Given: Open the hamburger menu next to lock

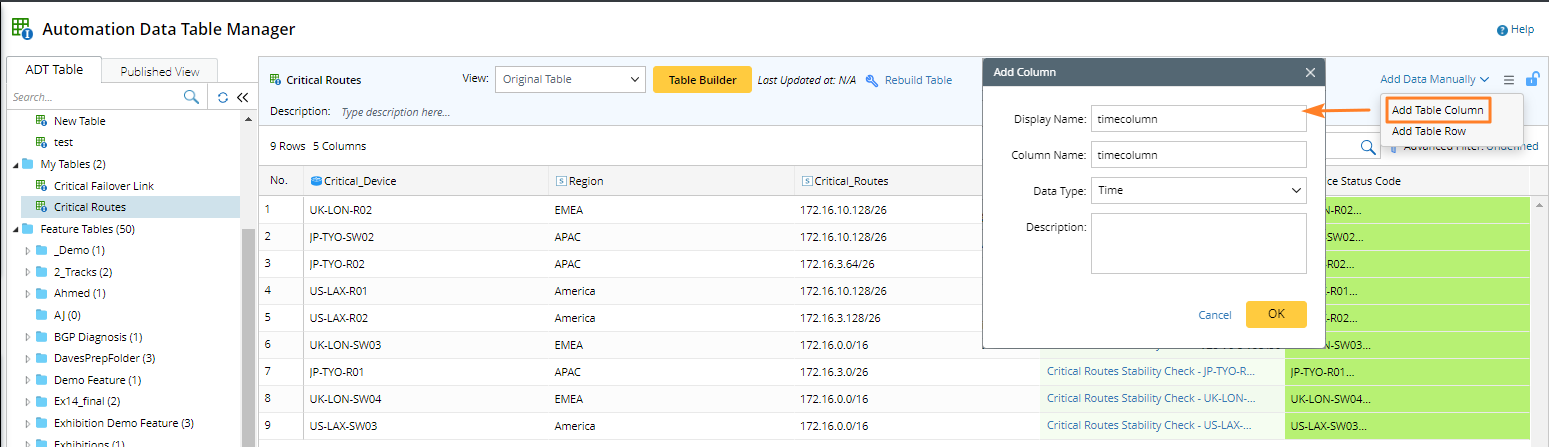Looking at the screenshot, I should [1508, 79].
